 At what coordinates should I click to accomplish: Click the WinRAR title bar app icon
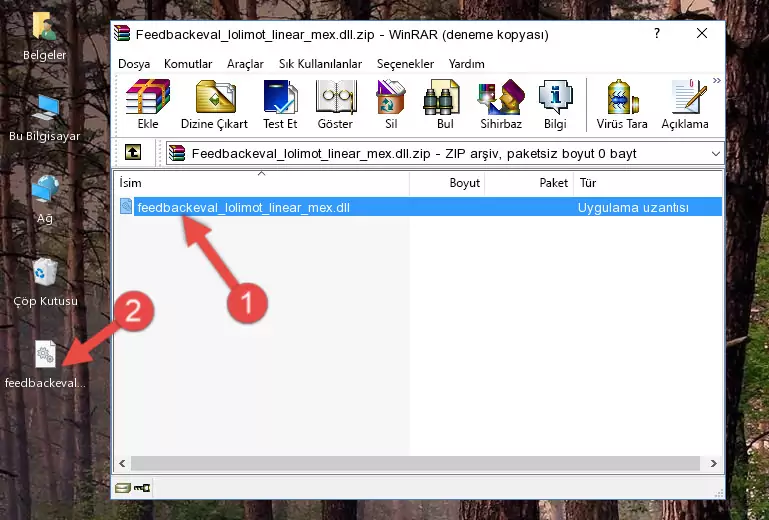[122, 33]
